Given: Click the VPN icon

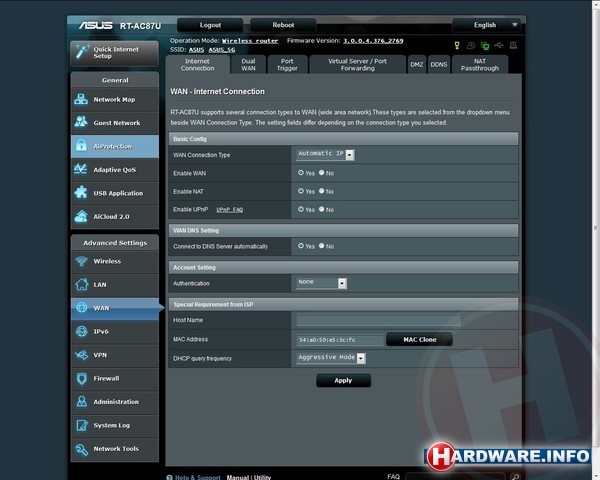Looking at the screenshot, I should pyautogui.click(x=81, y=355).
